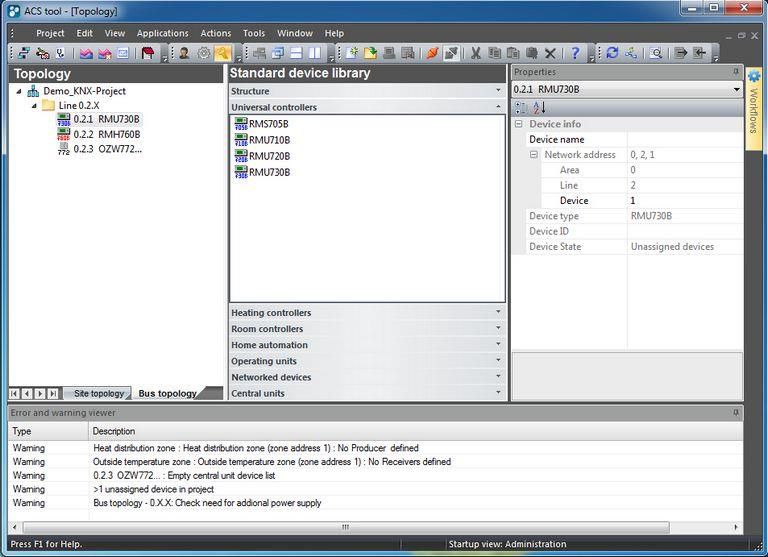This screenshot has height=557, width=768.
Task: Open the Applications menu
Action: [162, 33]
